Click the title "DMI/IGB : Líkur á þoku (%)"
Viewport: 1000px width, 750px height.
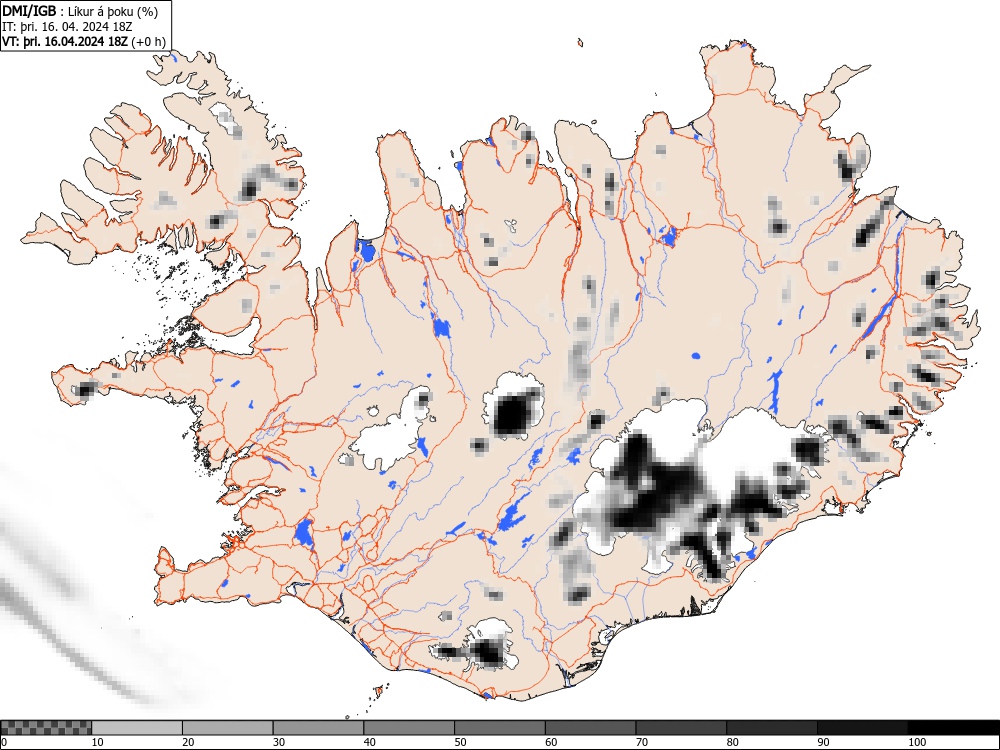click(x=80, y=11)
